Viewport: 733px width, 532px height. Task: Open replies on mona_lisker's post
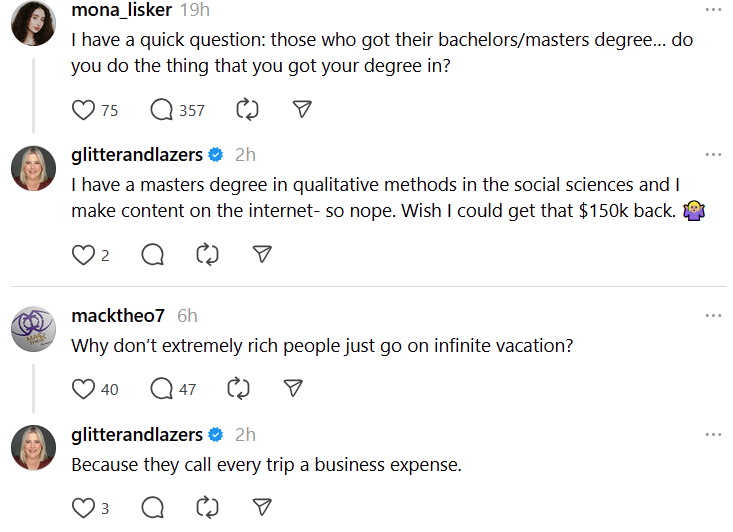(161, 110)
